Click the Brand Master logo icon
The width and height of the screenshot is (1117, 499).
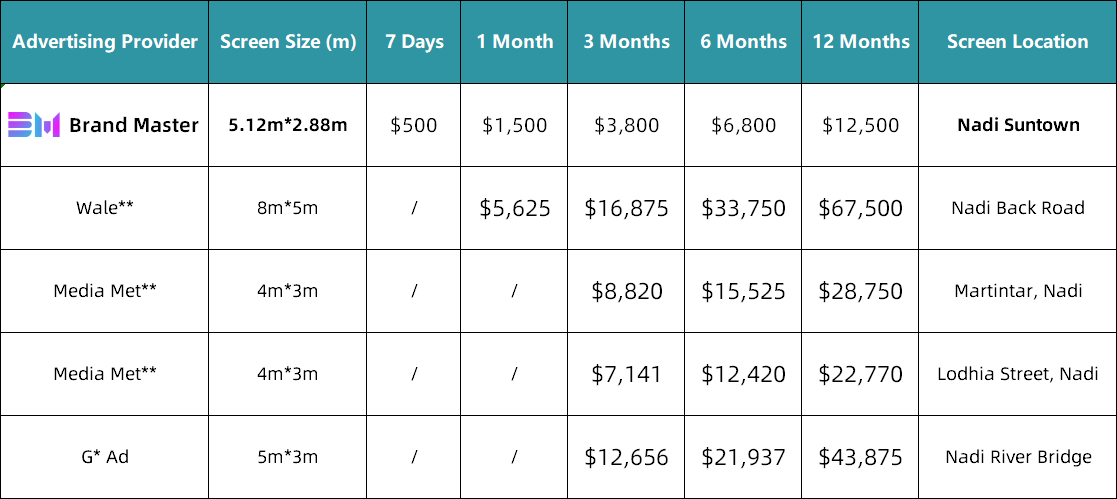coord(34,125)
